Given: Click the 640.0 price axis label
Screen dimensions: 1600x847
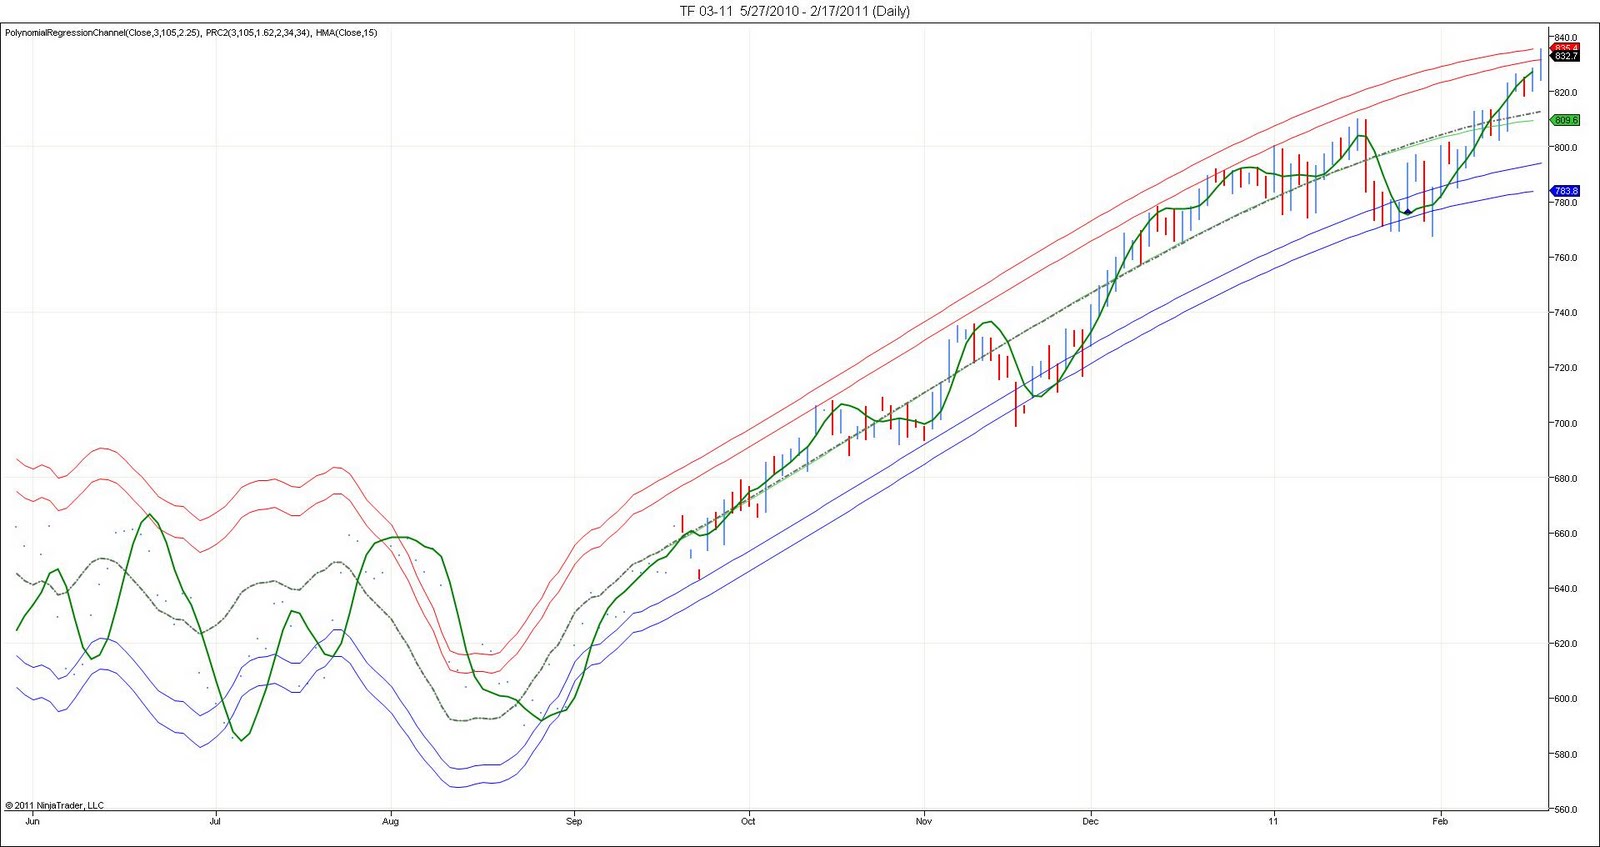Looking at the screenshot, I should [x=1566, y=589].
